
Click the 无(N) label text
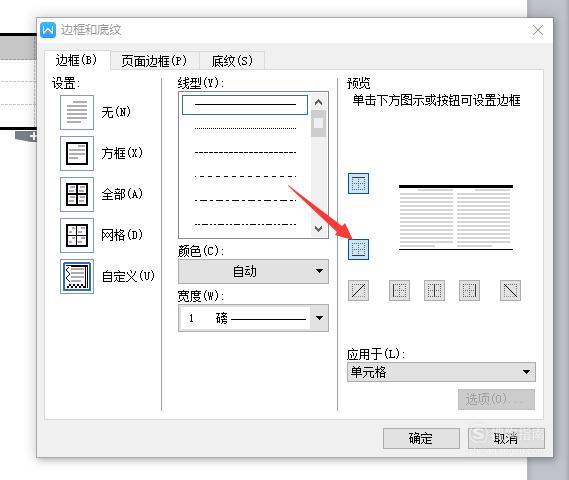(x=116, y=112)
